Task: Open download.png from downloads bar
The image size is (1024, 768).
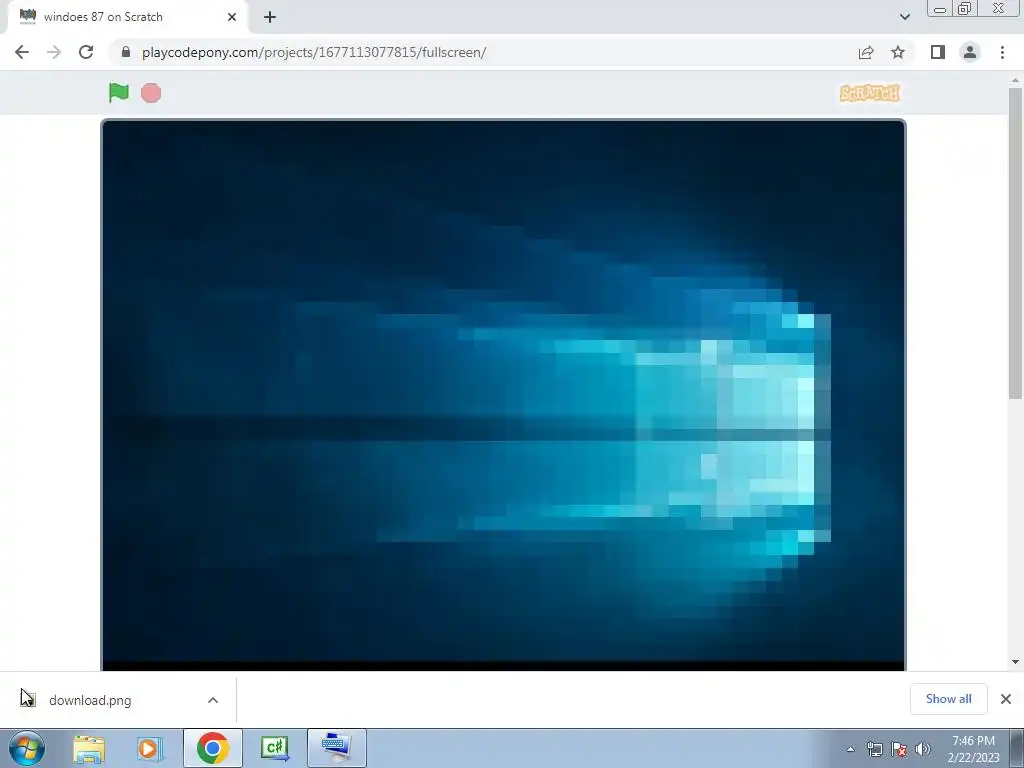Action: [x=90, y=700]
